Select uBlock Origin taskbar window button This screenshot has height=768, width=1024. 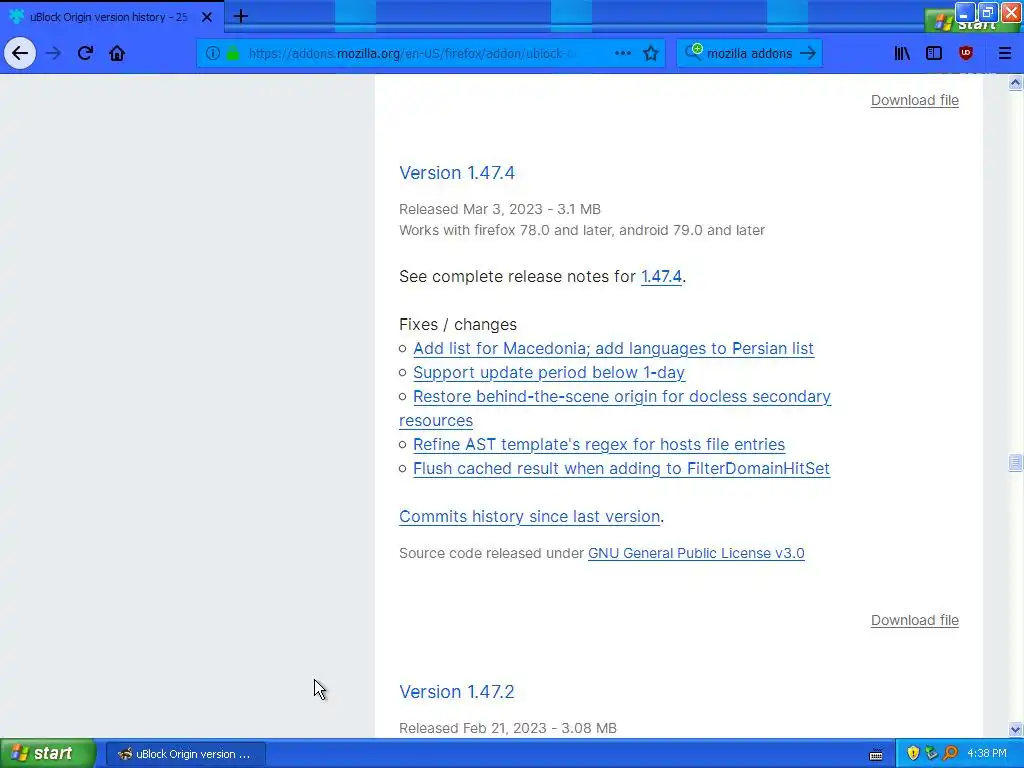pyautogui.click(x=185, y=754)
